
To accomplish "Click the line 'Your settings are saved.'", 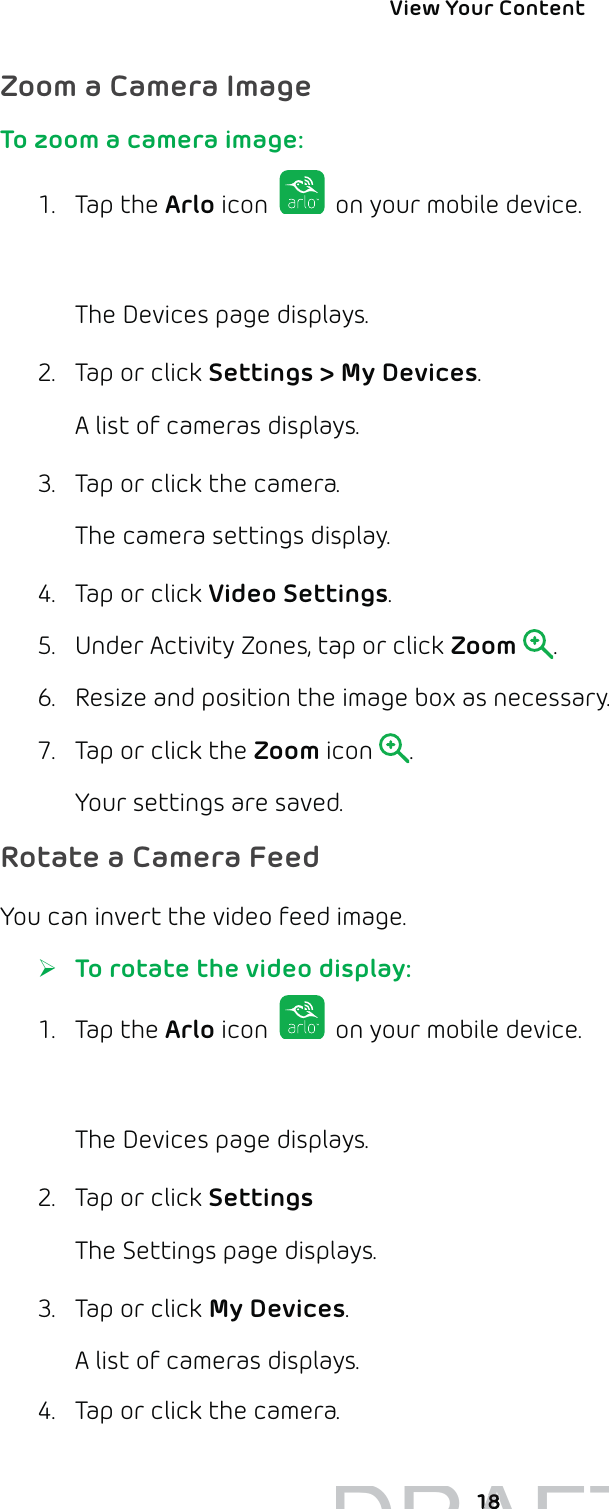I will pyautogui.click(x=209, y=803).
